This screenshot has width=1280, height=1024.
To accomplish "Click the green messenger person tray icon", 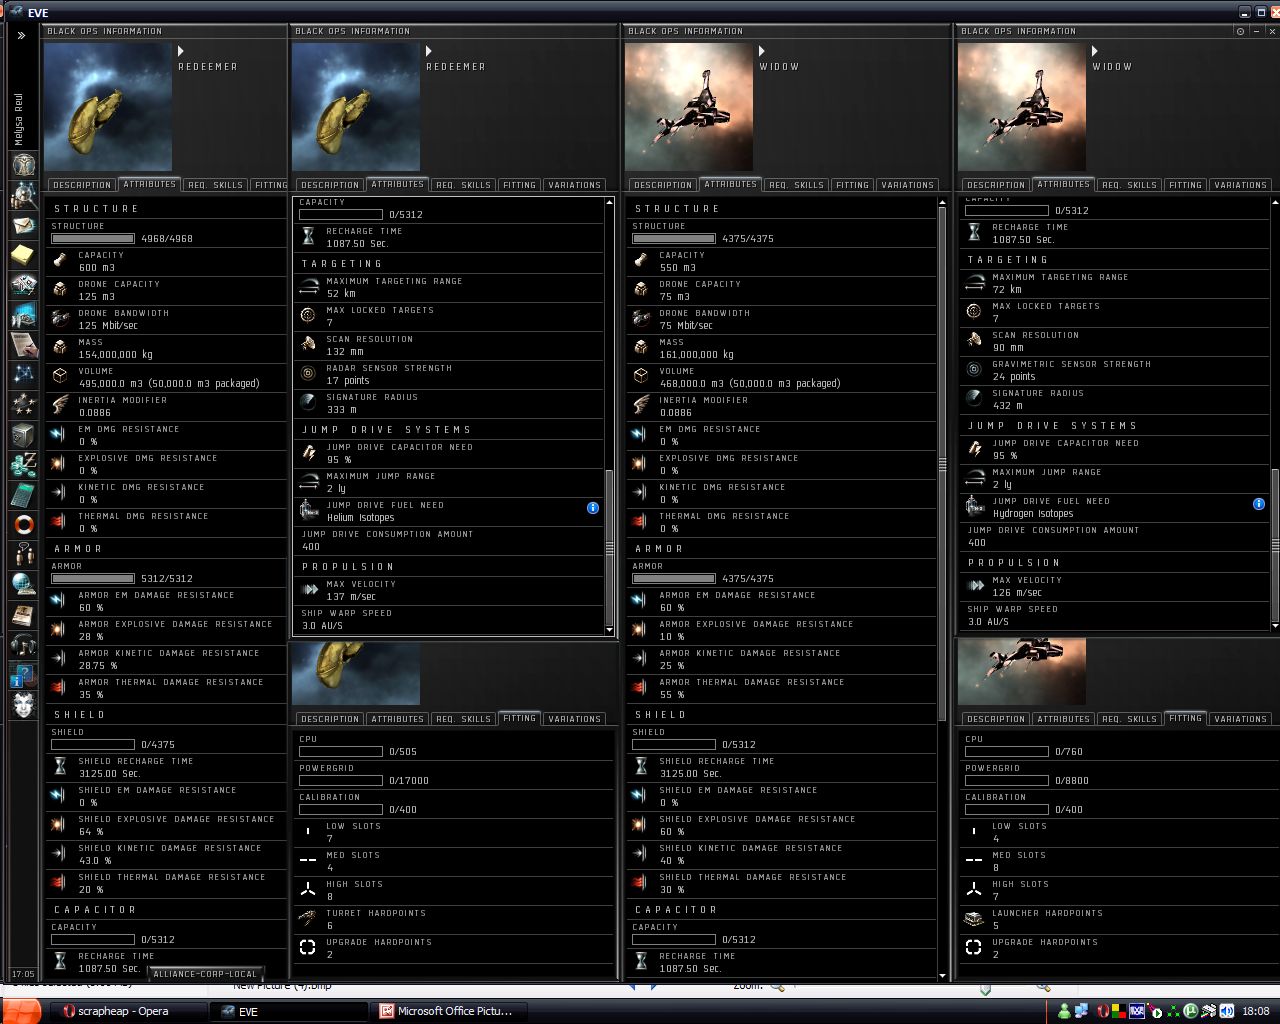I will (x=1065, y=1011).
